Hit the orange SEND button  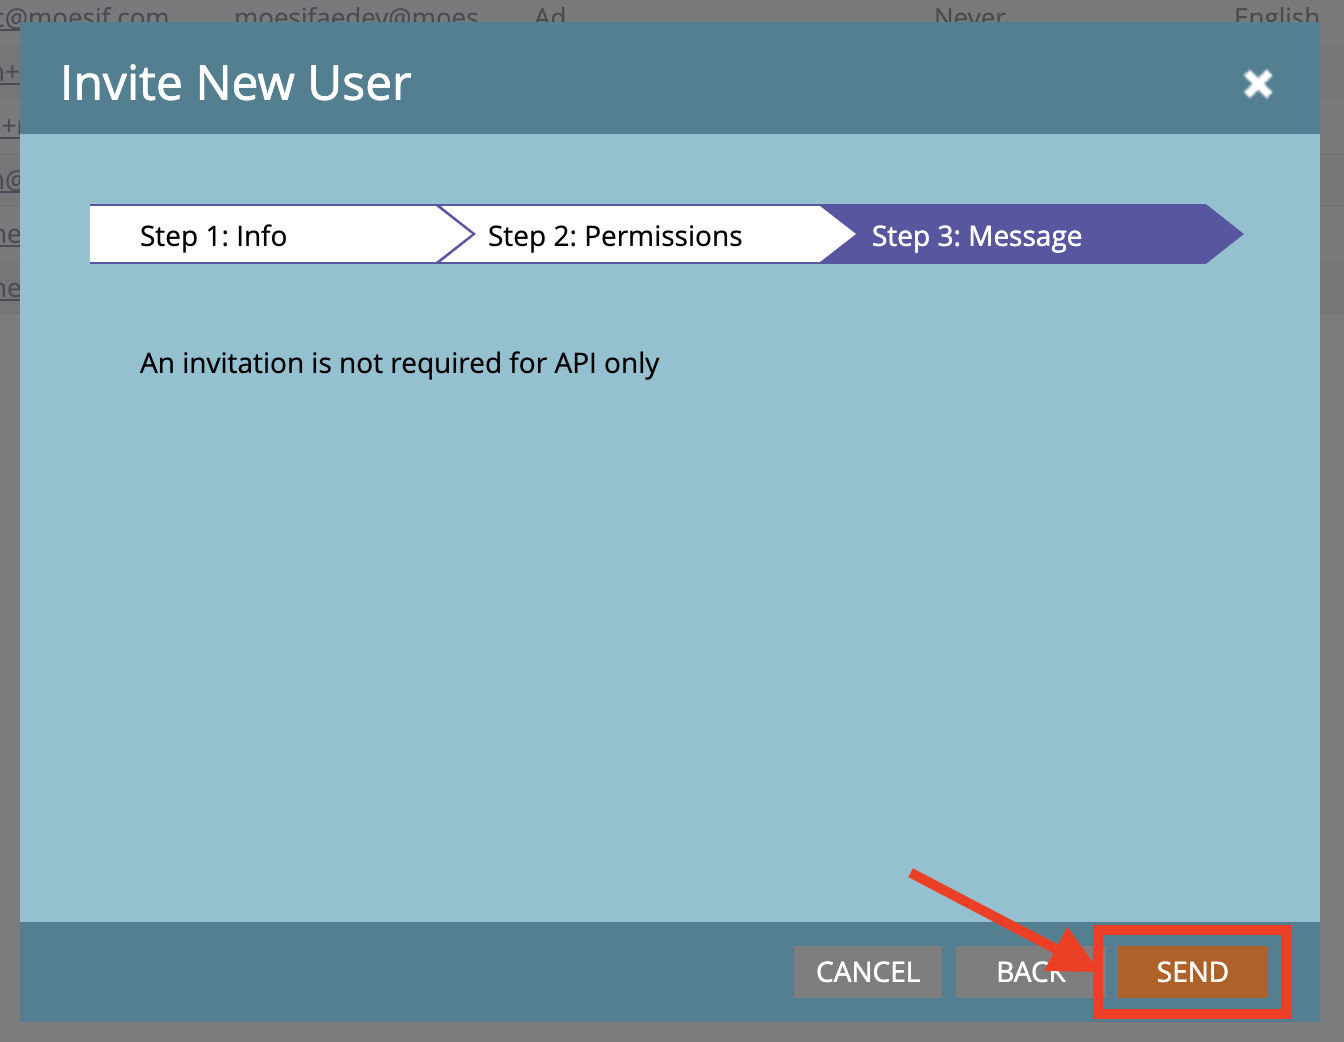click(1192, 972)
